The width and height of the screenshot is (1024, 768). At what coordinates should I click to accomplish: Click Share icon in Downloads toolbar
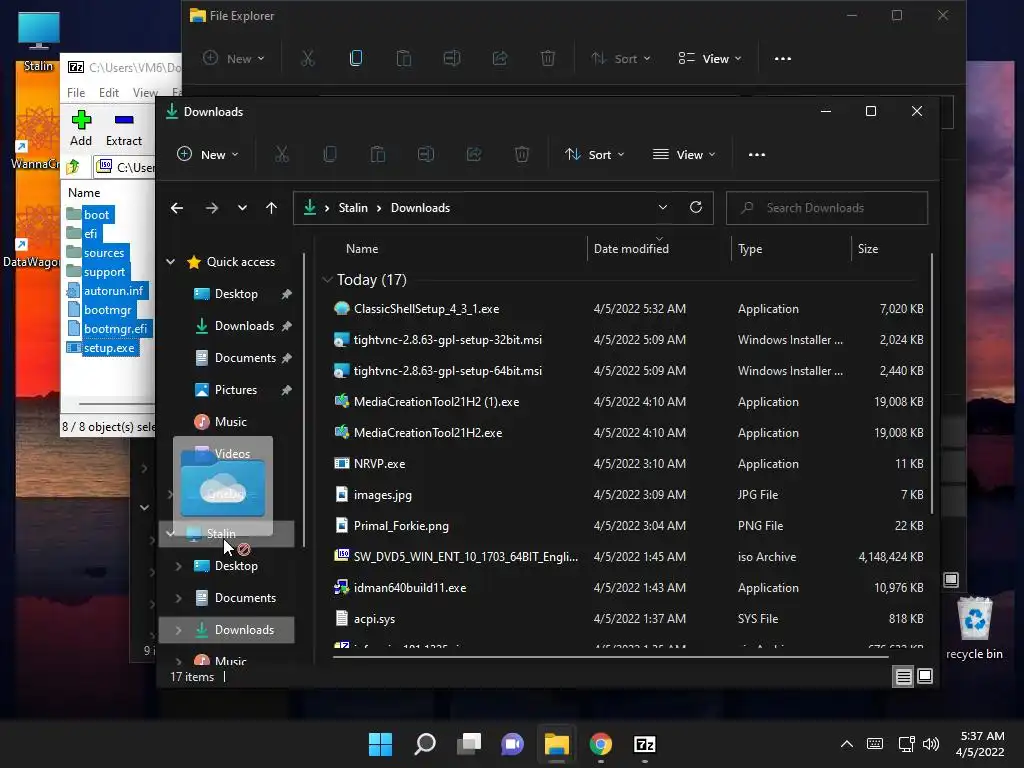coord(474,155)
